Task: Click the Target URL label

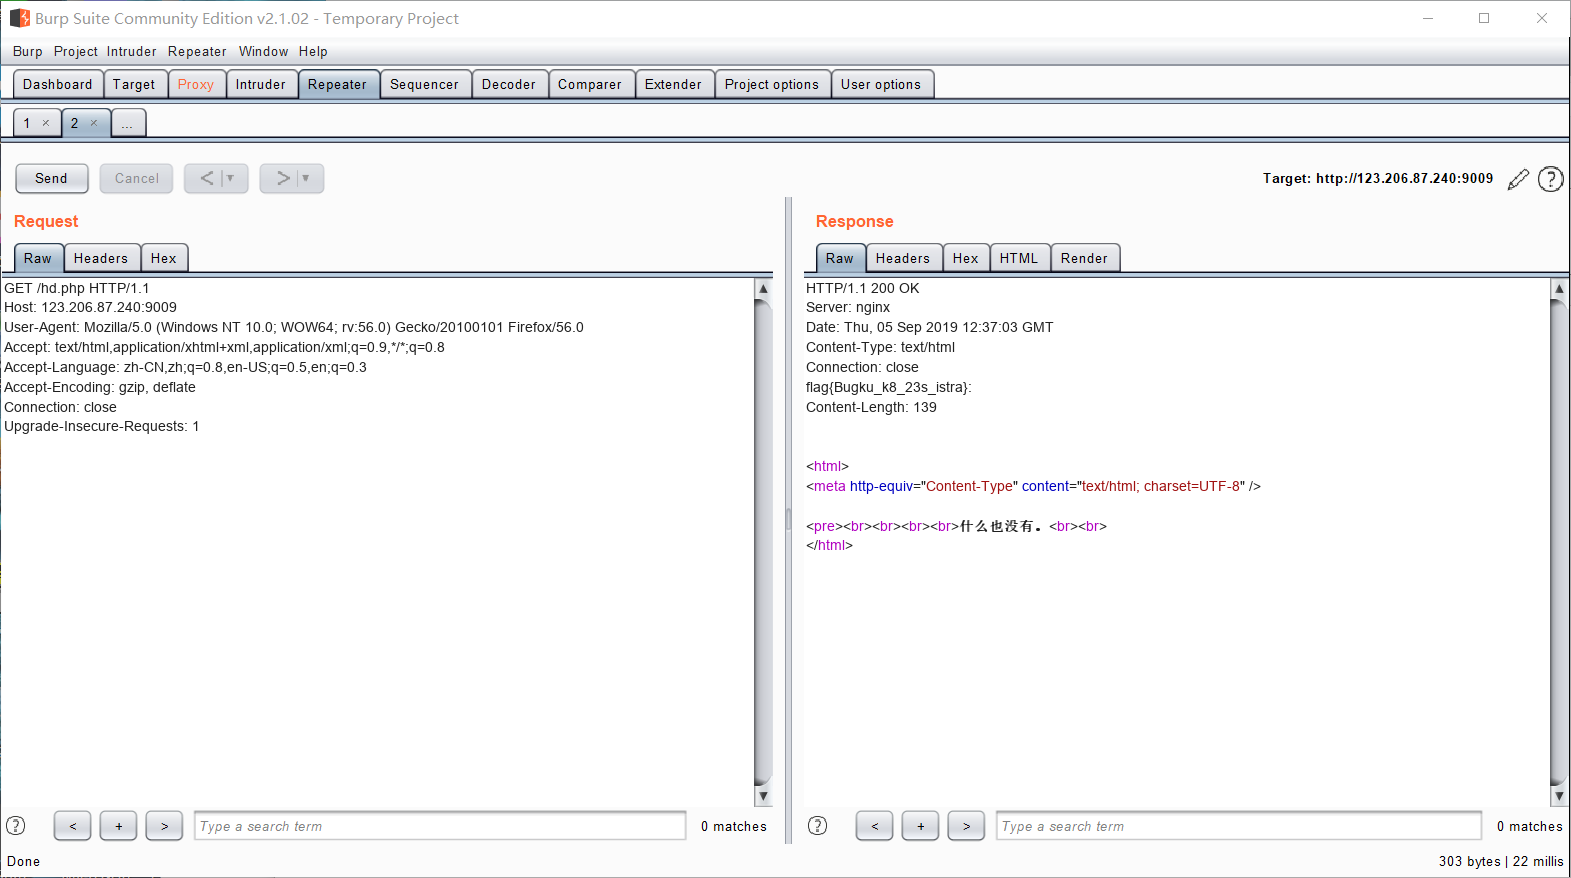Action: [x=1378, y=178]
